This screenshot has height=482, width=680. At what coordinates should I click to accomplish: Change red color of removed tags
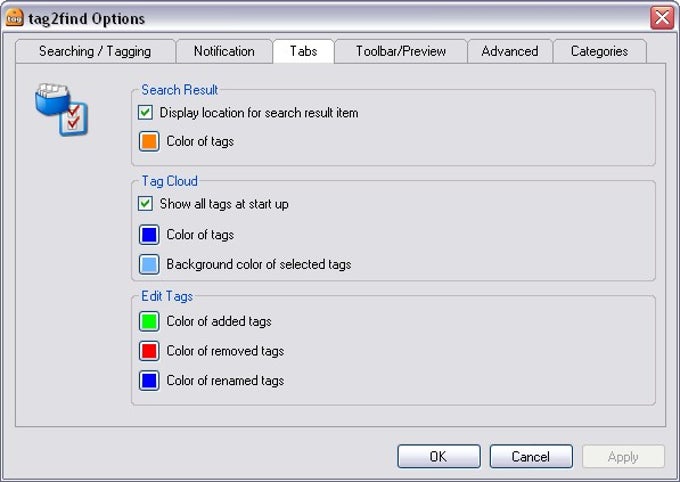coord(149,351)
